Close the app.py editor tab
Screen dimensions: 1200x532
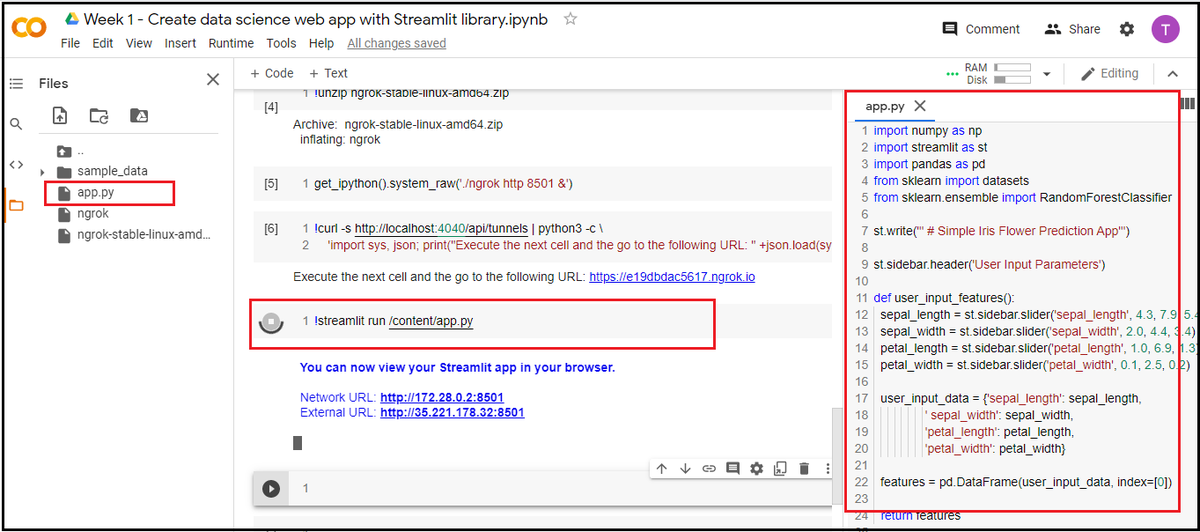(920, 106)
